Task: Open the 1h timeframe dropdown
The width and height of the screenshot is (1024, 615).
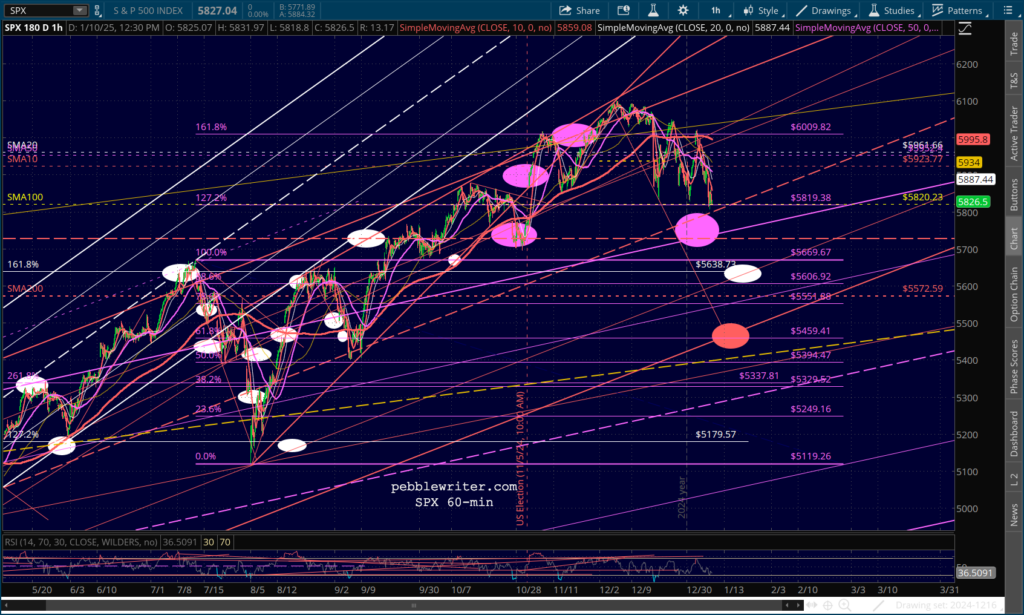Action: tap(716, 10)
